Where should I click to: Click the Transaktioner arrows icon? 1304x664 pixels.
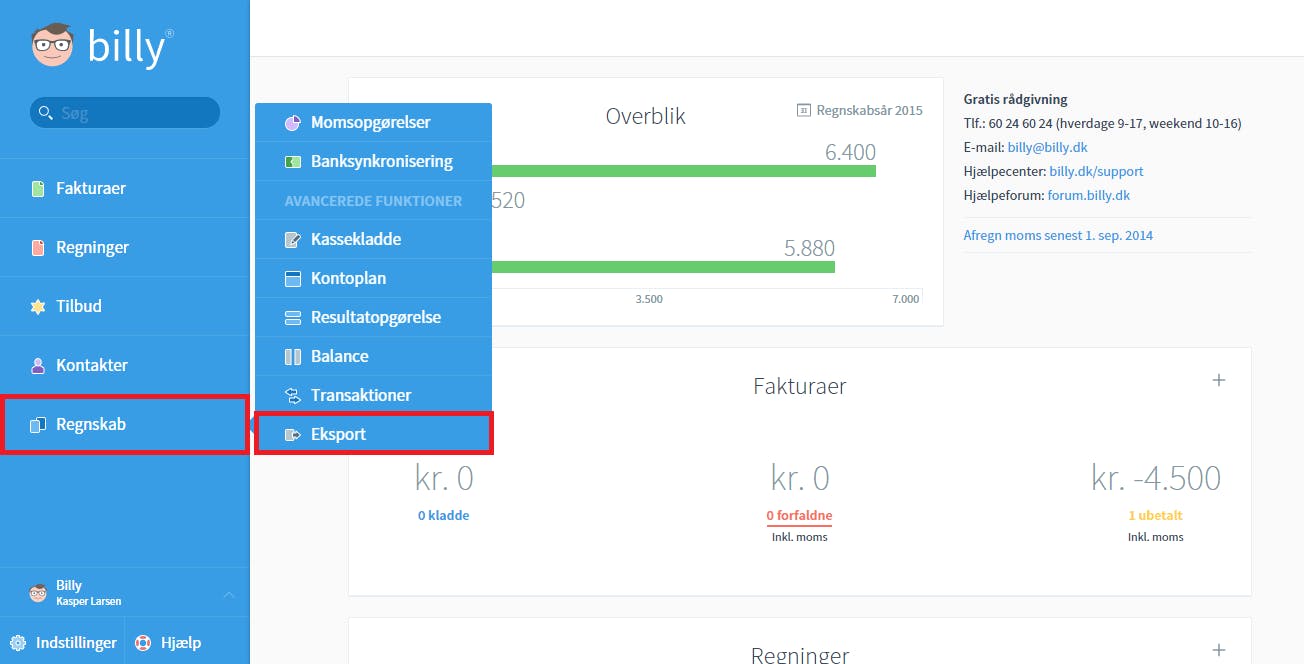click(293, 396)
